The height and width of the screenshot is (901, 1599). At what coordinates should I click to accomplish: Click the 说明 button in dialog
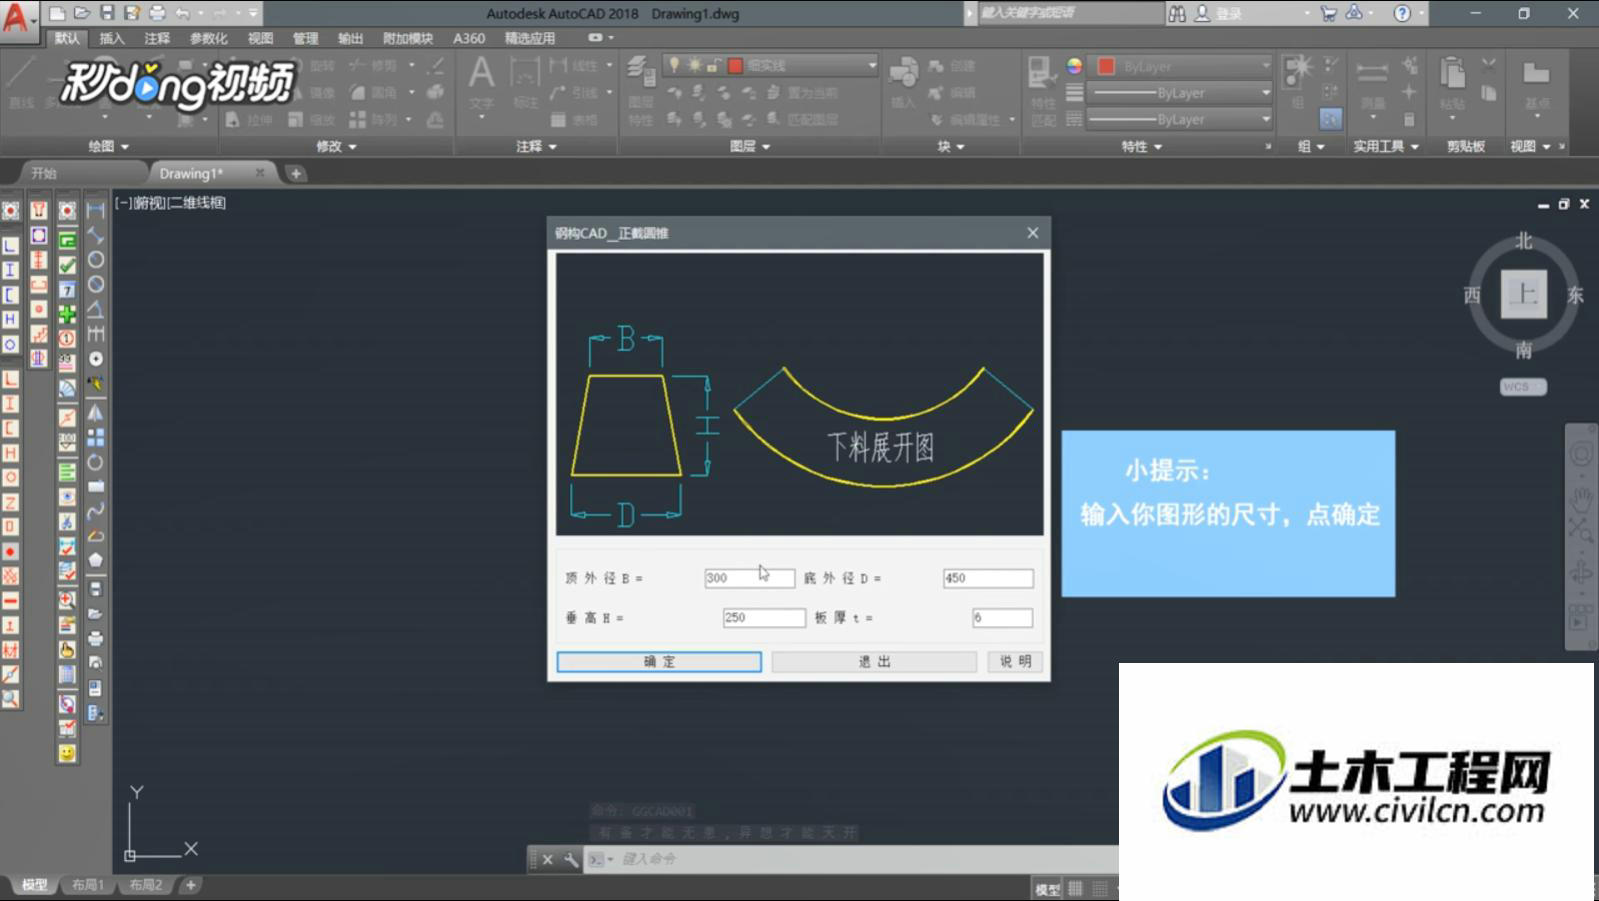point(1015,662)
